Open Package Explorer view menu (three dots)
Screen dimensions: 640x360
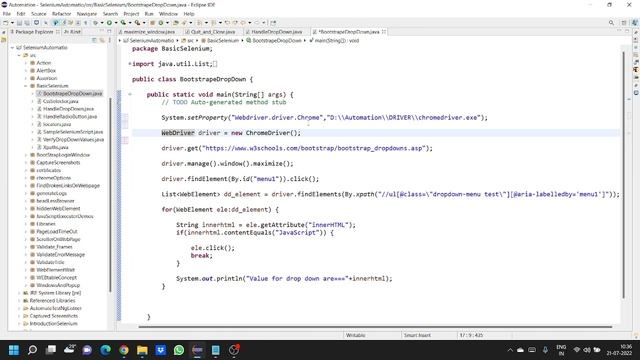click(109, 40)
